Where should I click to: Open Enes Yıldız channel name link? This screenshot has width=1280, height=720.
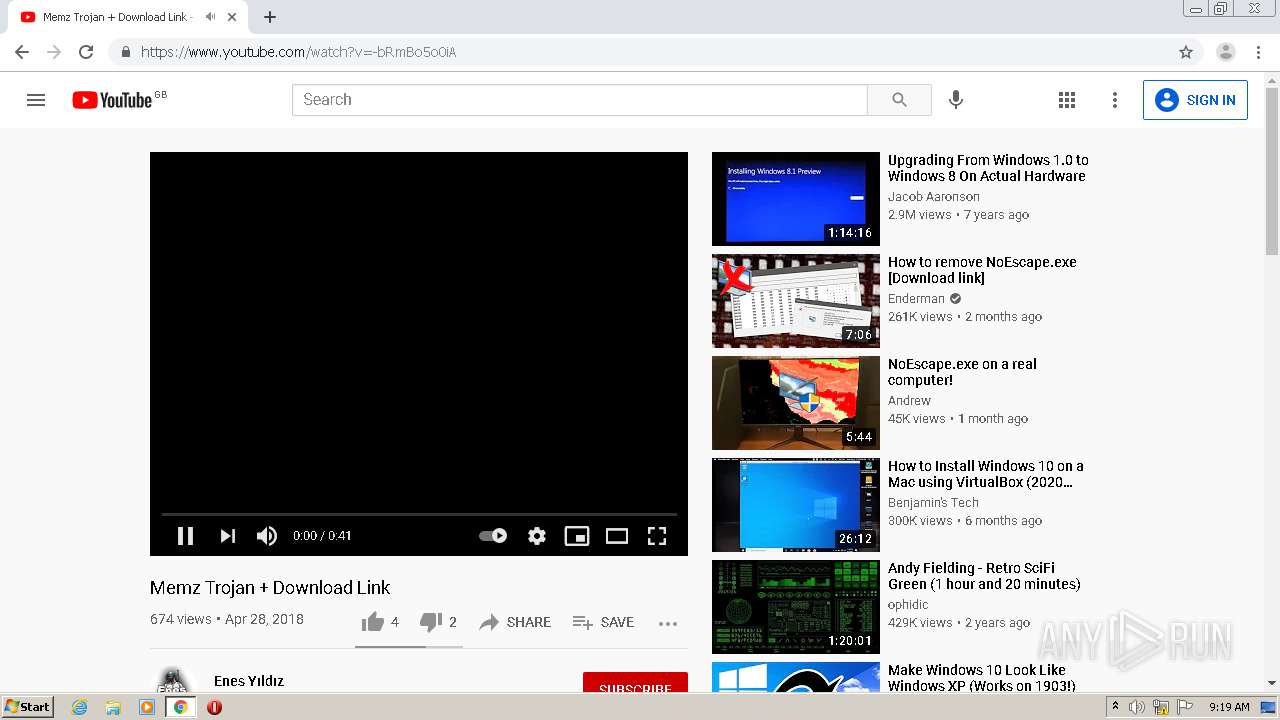click(249, 681)
